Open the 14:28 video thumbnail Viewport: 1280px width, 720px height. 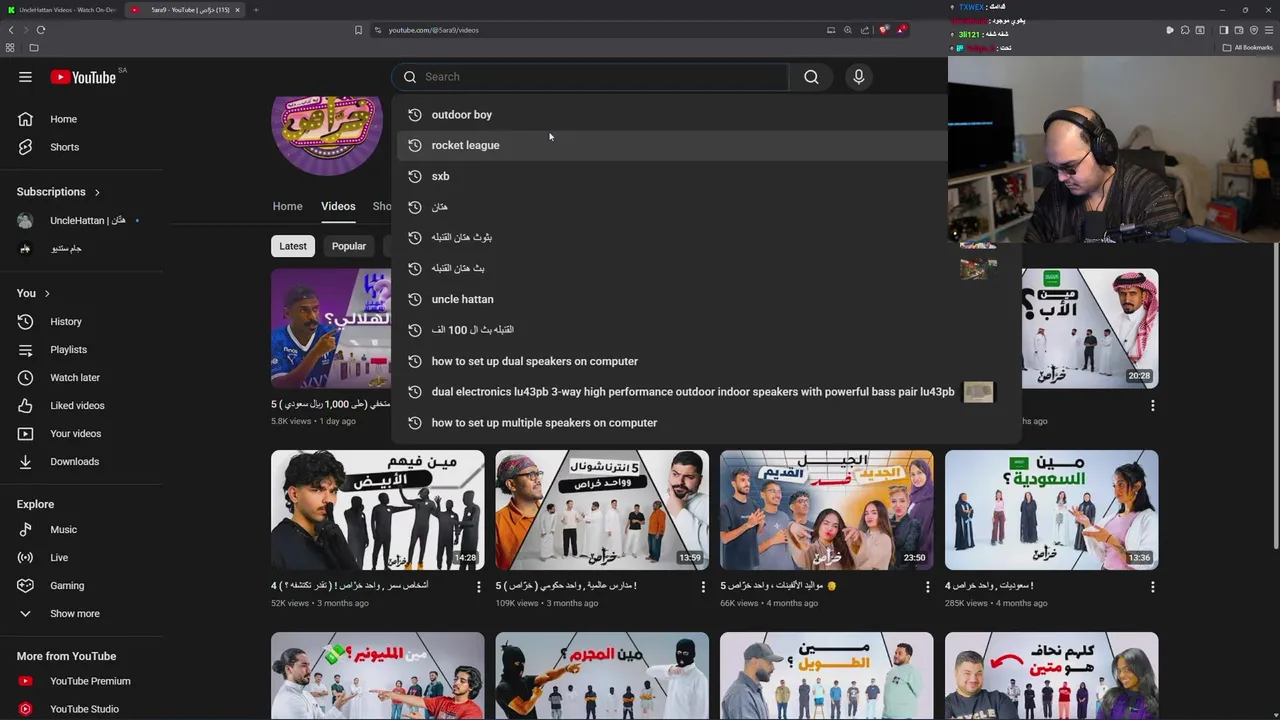coord(377,510)
